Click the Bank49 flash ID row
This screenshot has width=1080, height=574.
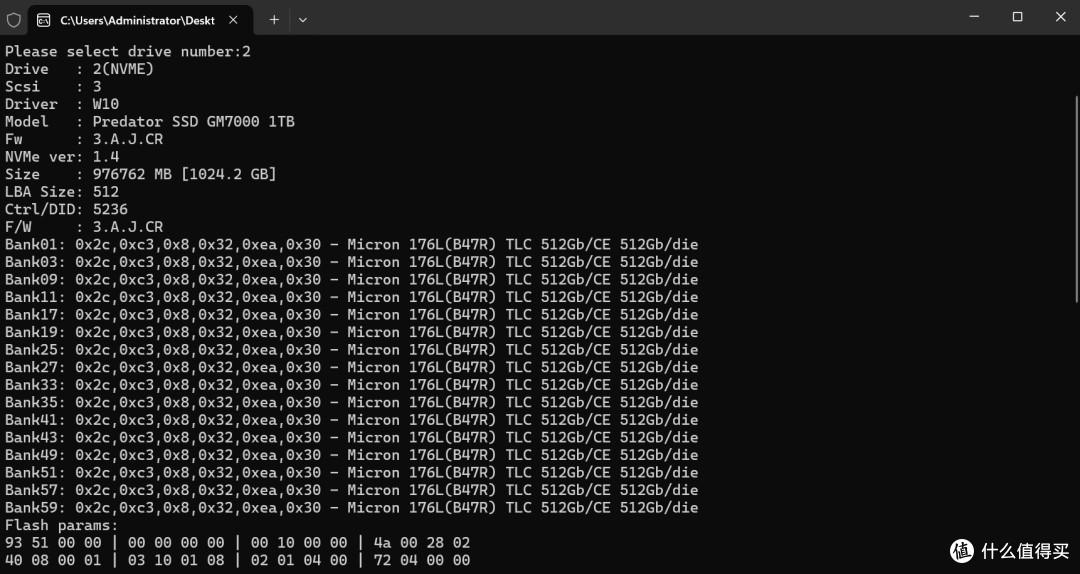[x=351, y=455]
